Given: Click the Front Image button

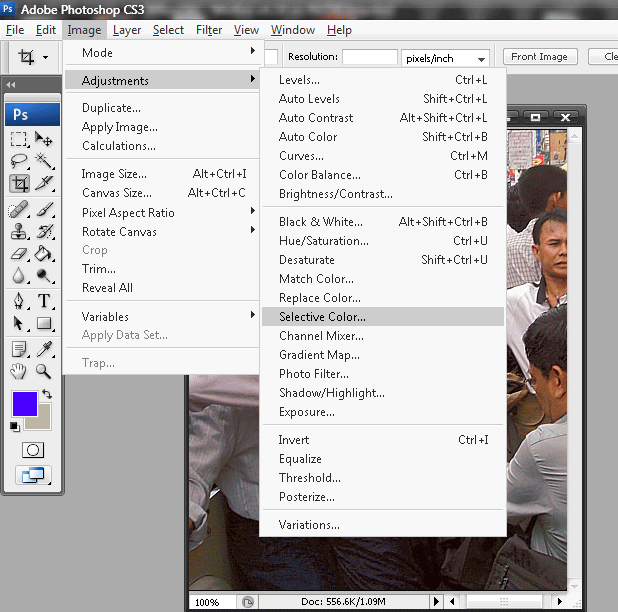Looking at the screenshot, I should pyautogui.click(x=540, y=57).
